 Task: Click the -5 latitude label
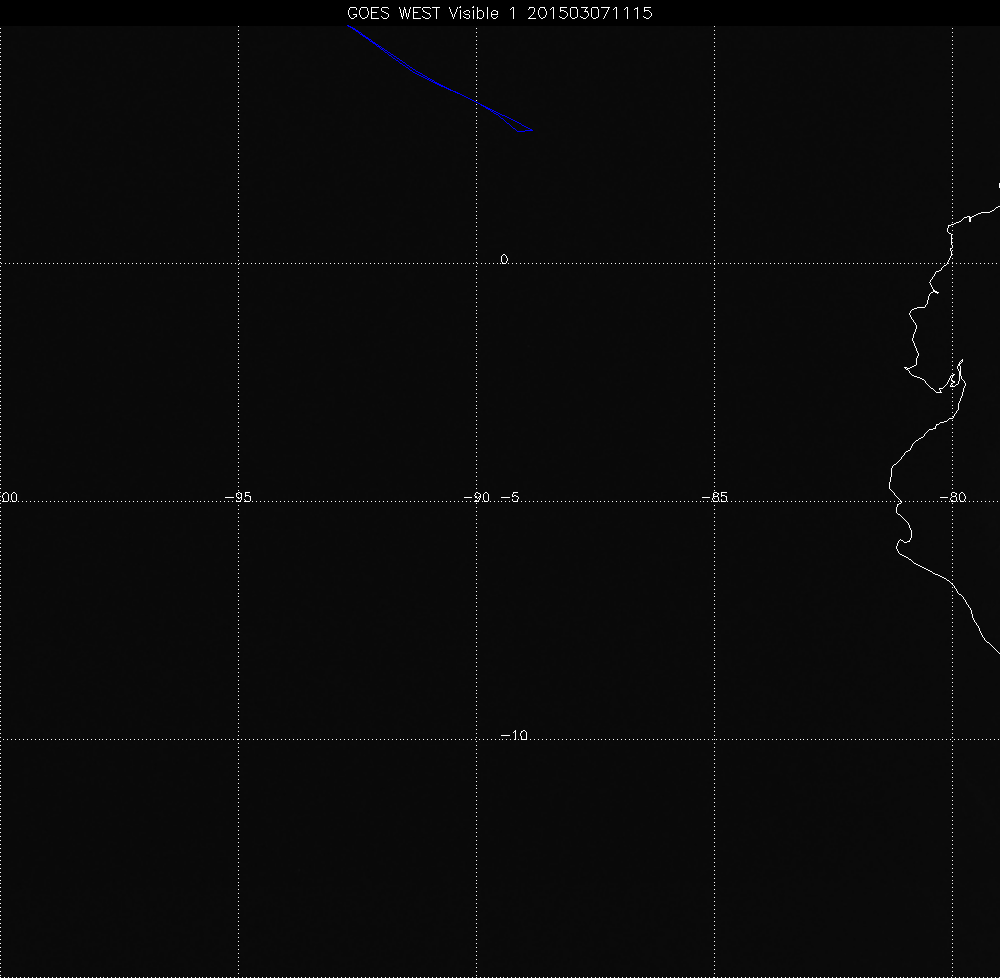[x=509, y=497]
